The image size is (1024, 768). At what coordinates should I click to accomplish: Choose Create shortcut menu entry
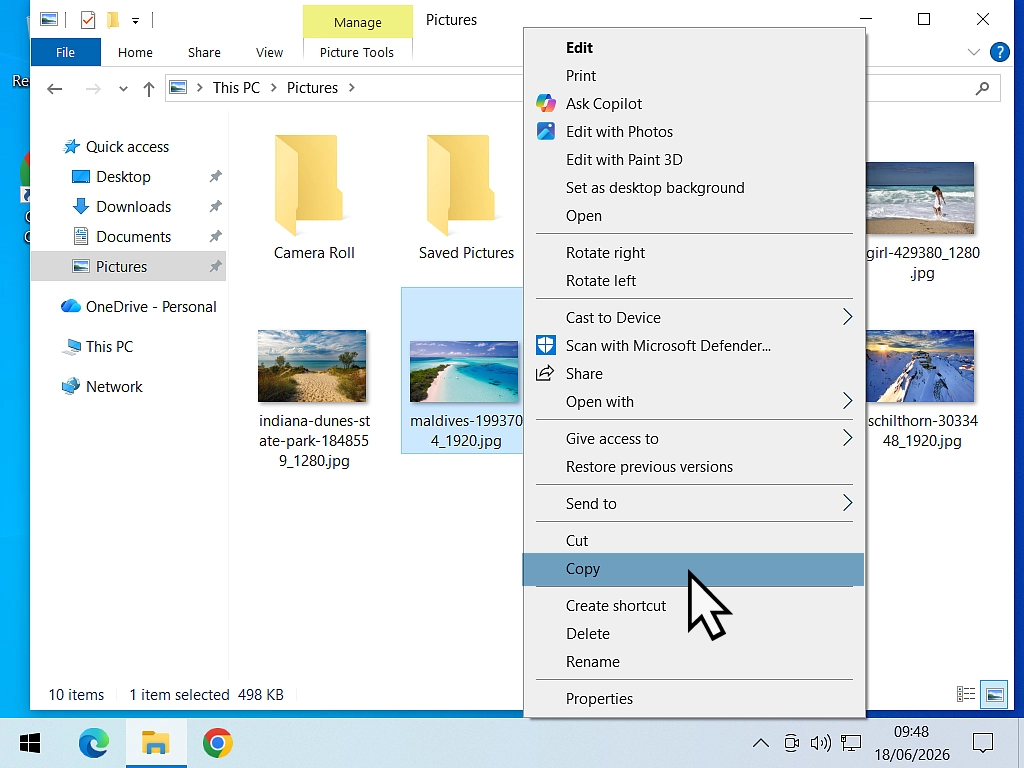tap(693, 606)
